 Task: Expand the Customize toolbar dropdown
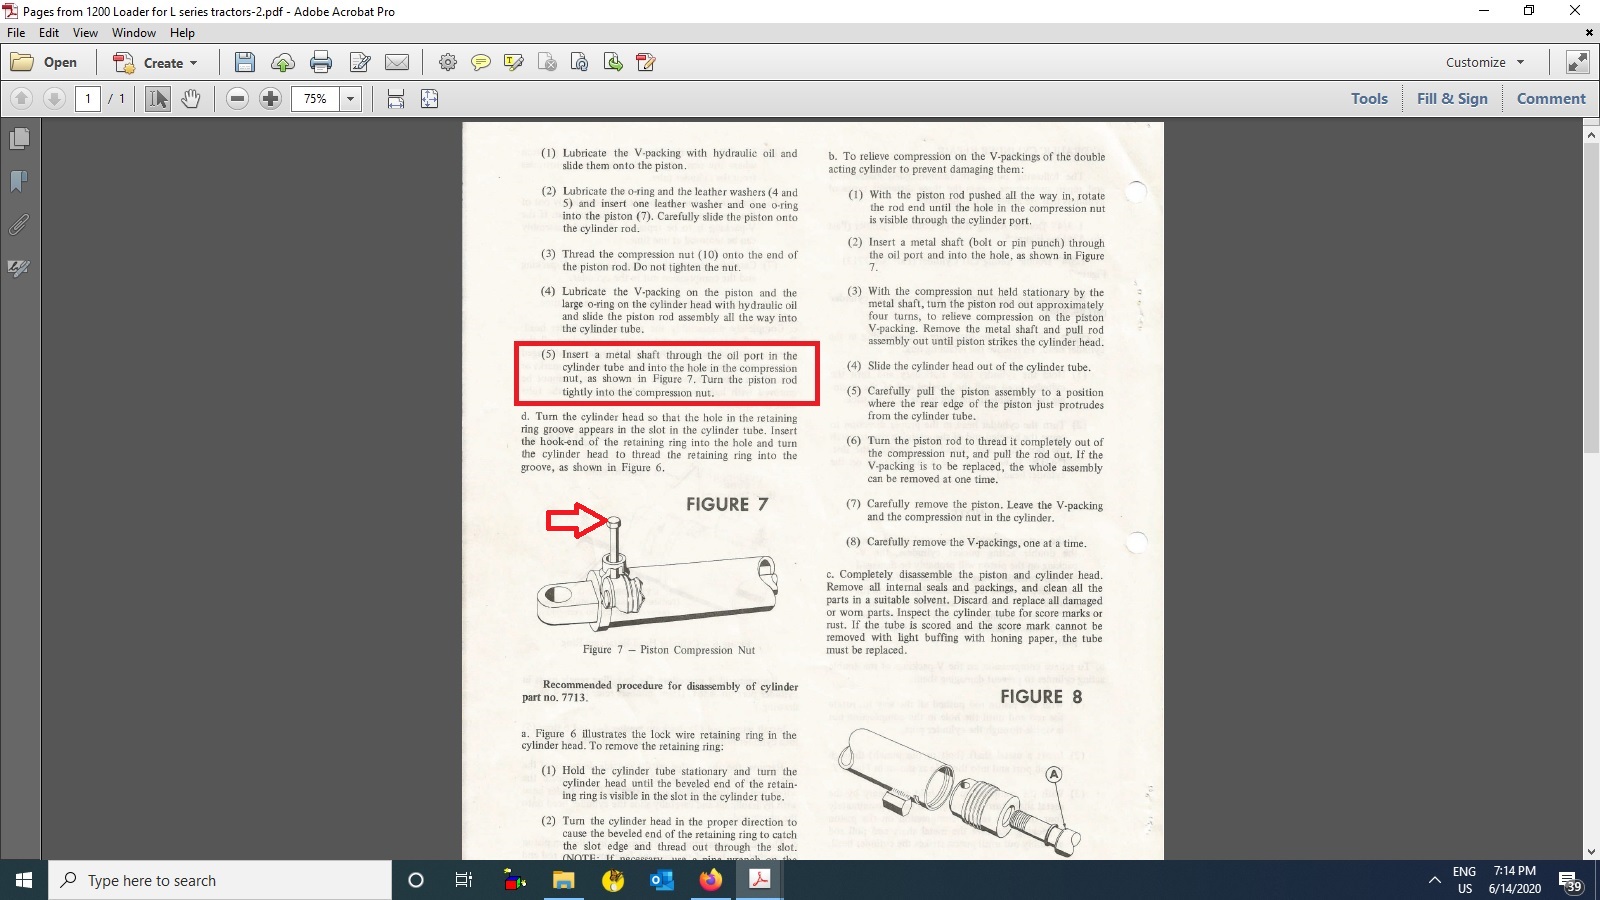point(1485,62)
